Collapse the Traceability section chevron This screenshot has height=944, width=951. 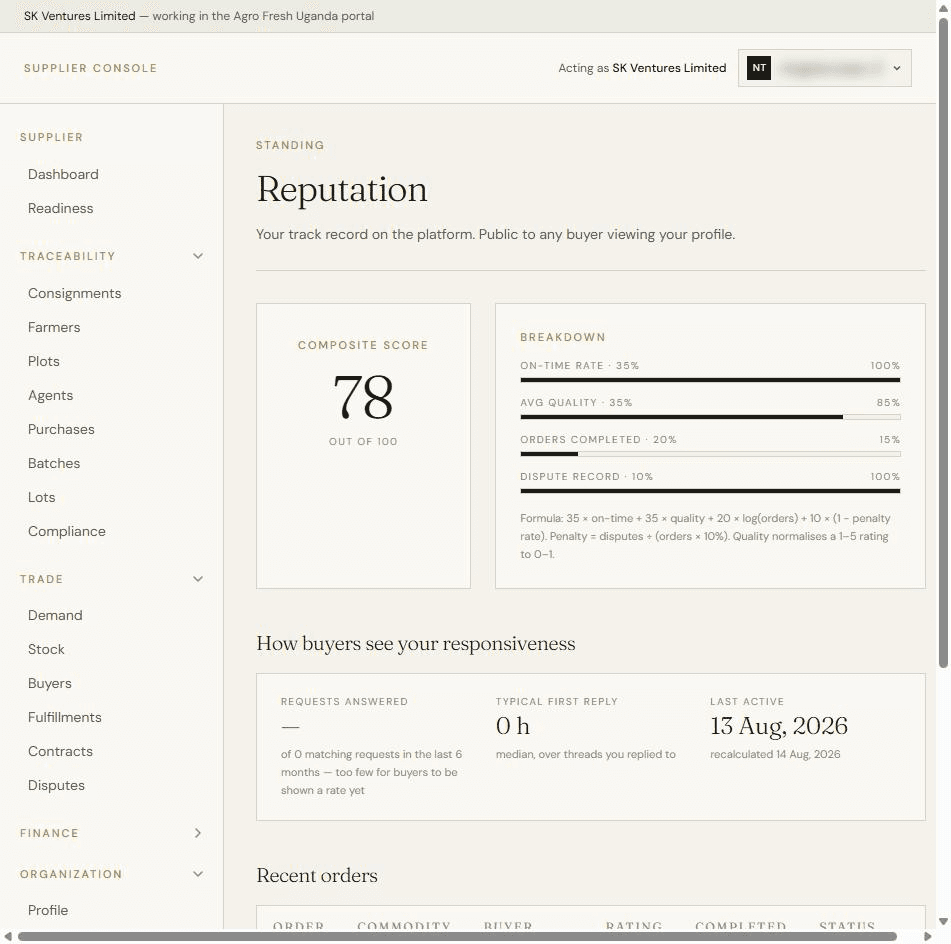tap(198, 256)
